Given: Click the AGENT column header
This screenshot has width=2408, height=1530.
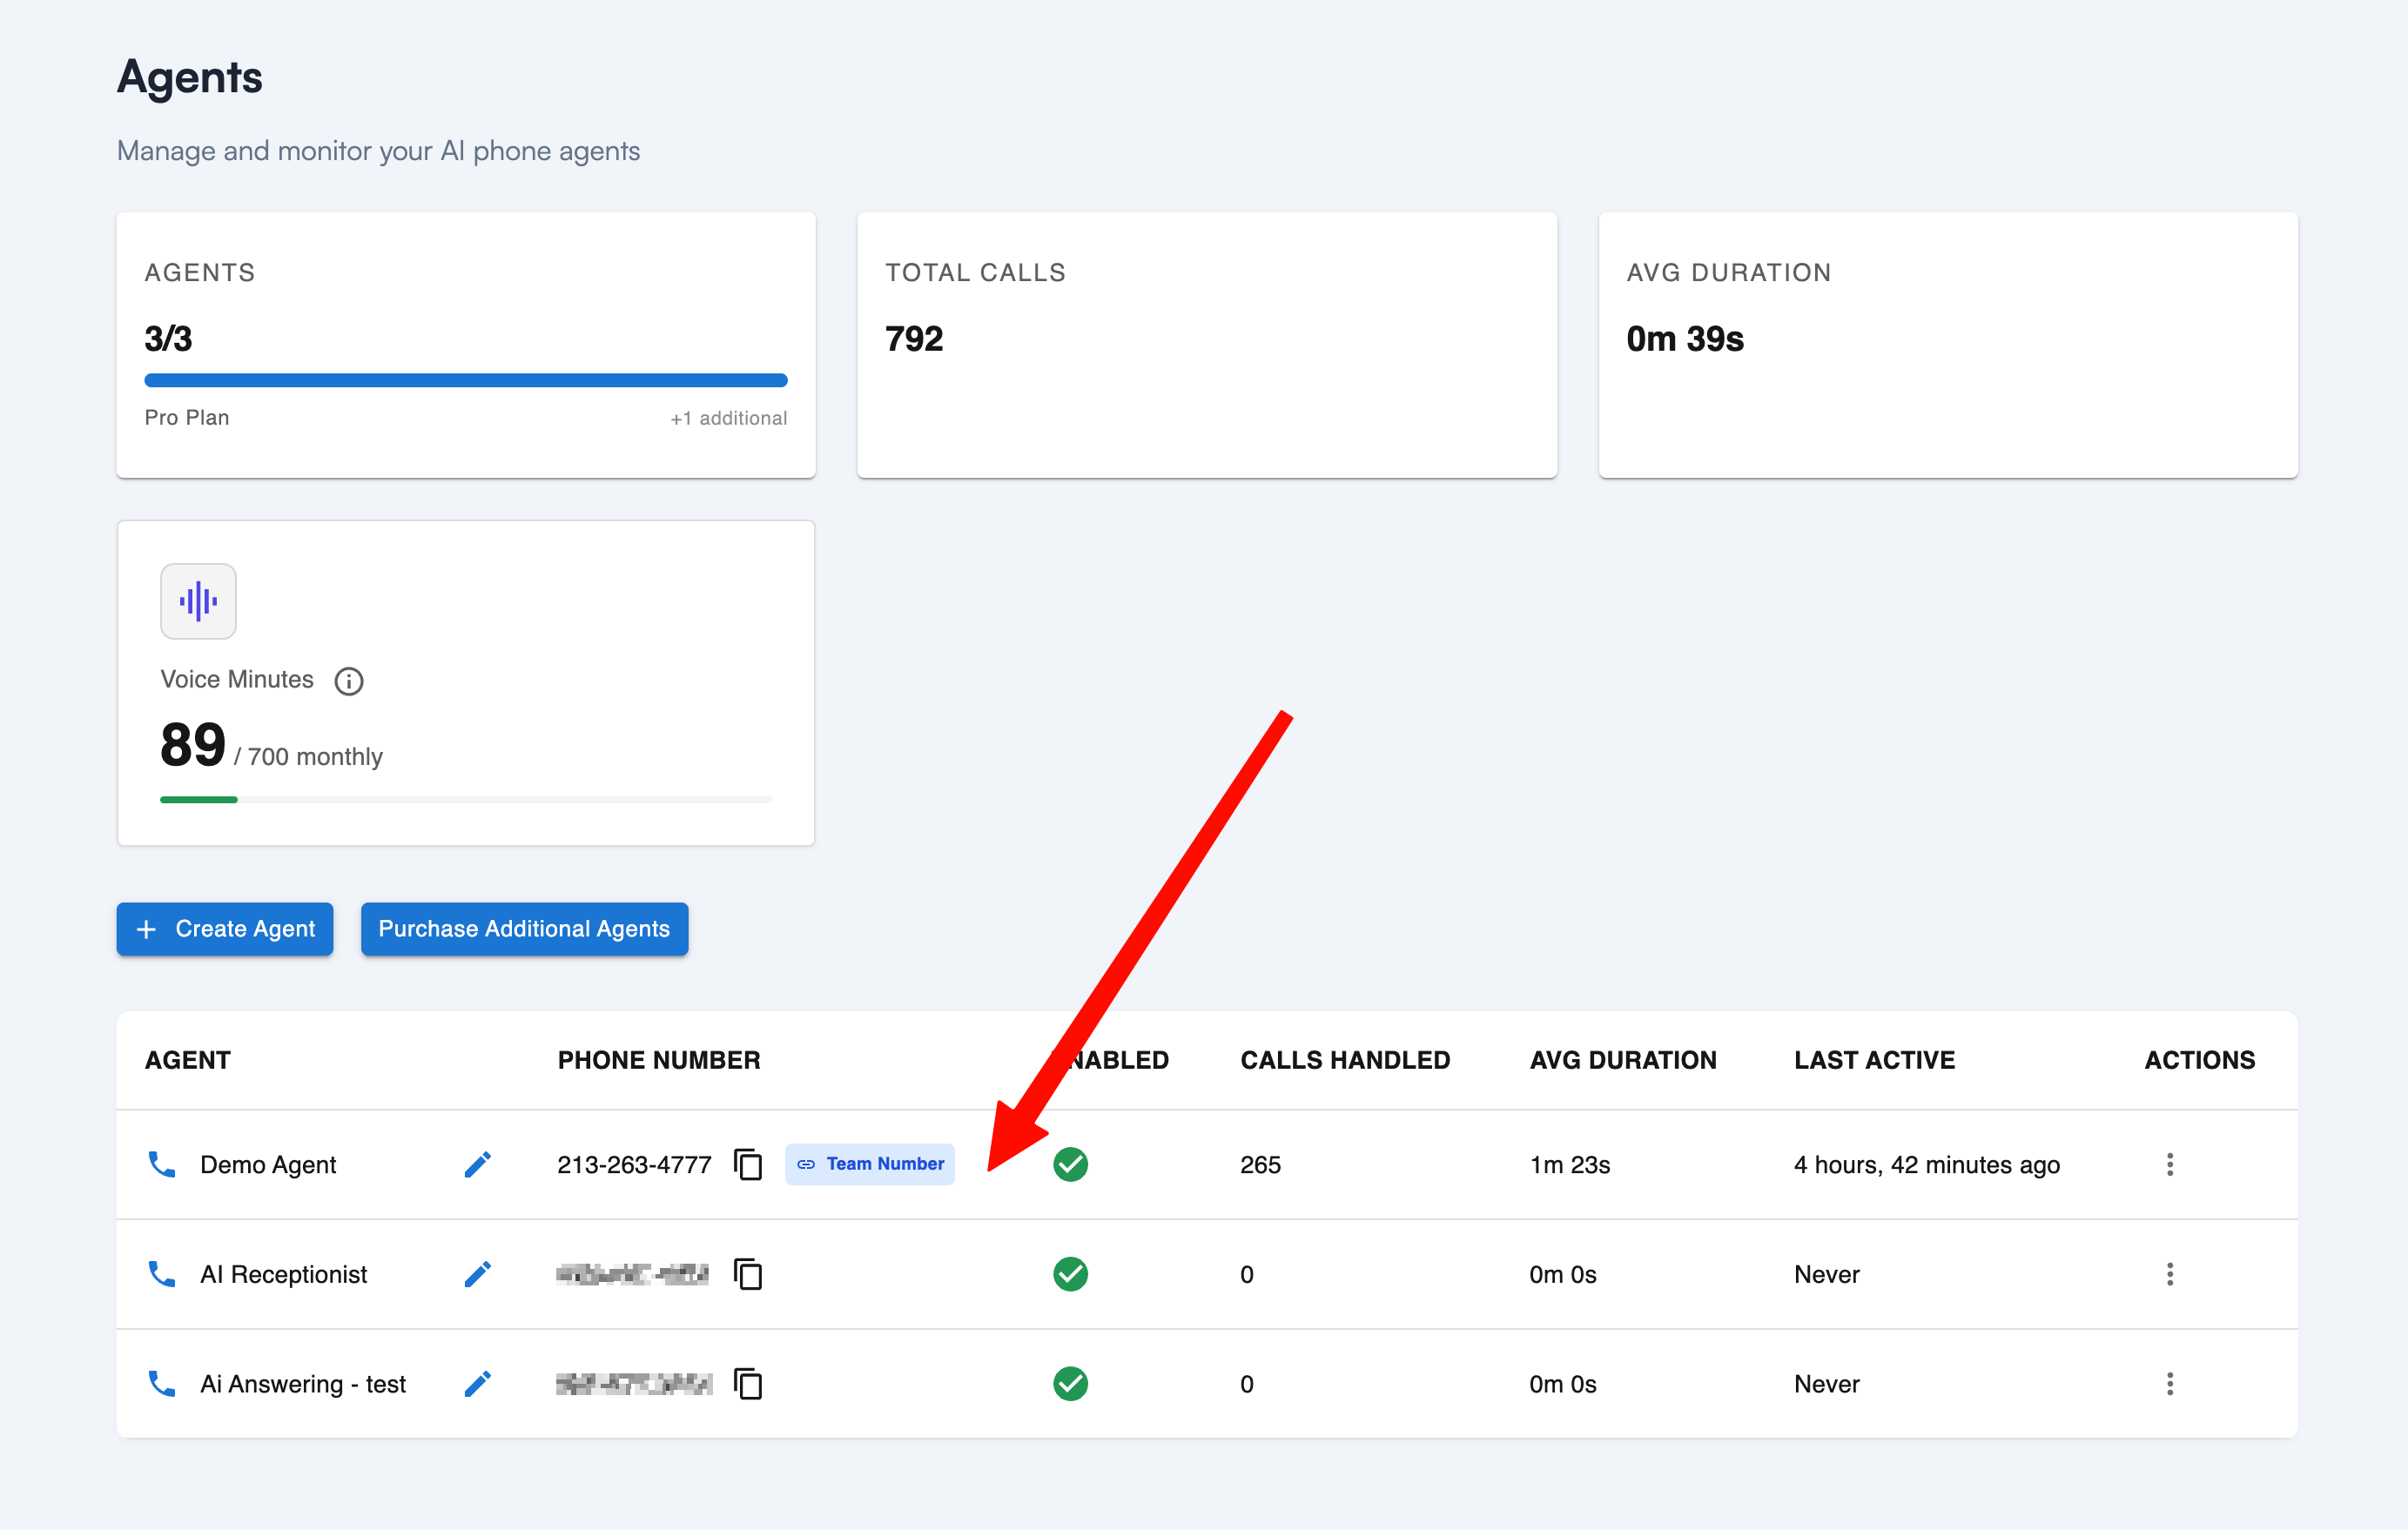Looking at the screenshot, I should click(188, 1060).
